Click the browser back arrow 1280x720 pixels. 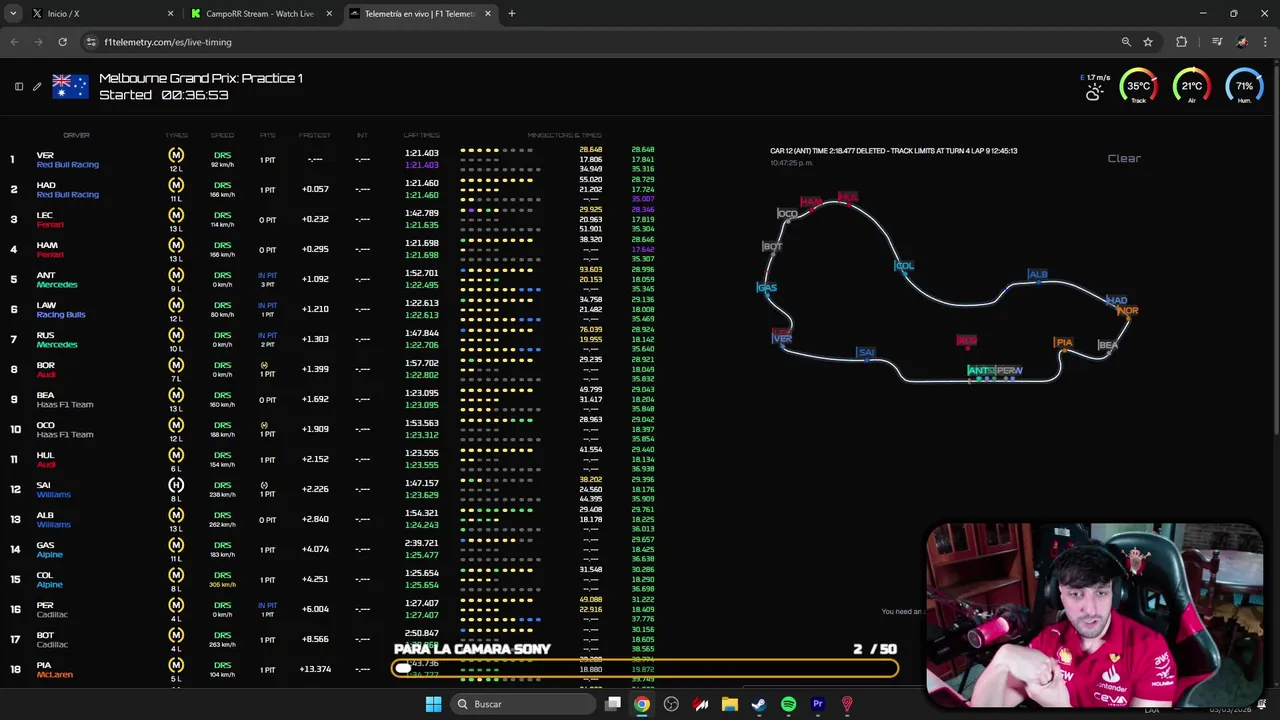coord(14,42)
